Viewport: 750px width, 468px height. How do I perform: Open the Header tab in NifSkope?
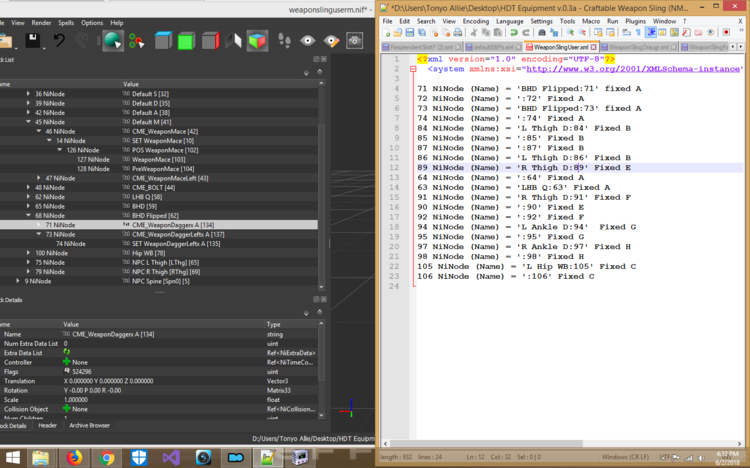[x=47, y=425]
